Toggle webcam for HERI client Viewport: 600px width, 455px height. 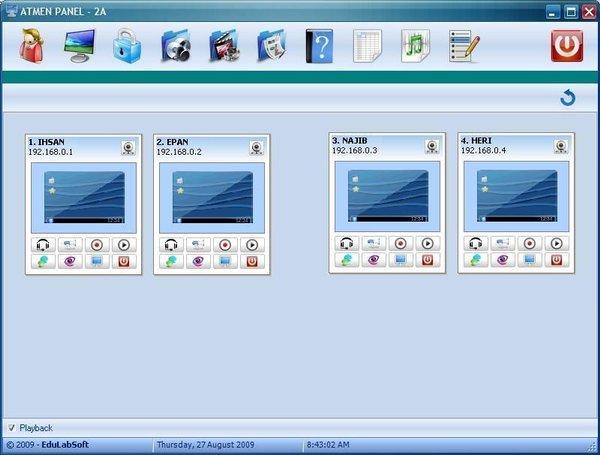(561, 147)
